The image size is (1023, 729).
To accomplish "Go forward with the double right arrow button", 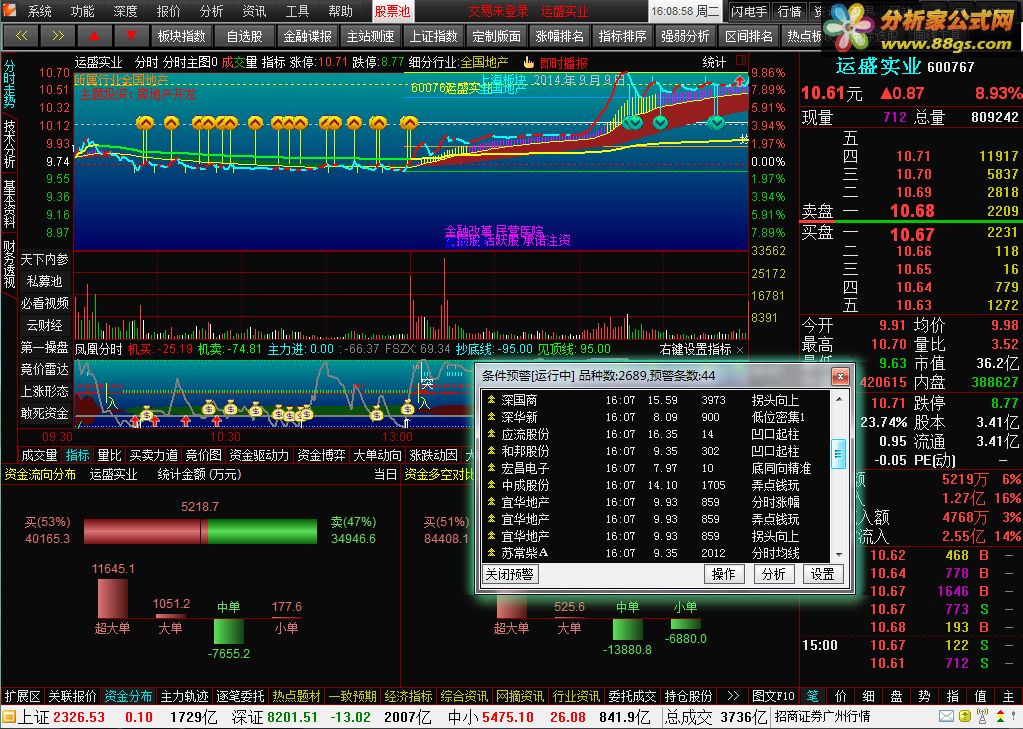I will click(58, 36).
